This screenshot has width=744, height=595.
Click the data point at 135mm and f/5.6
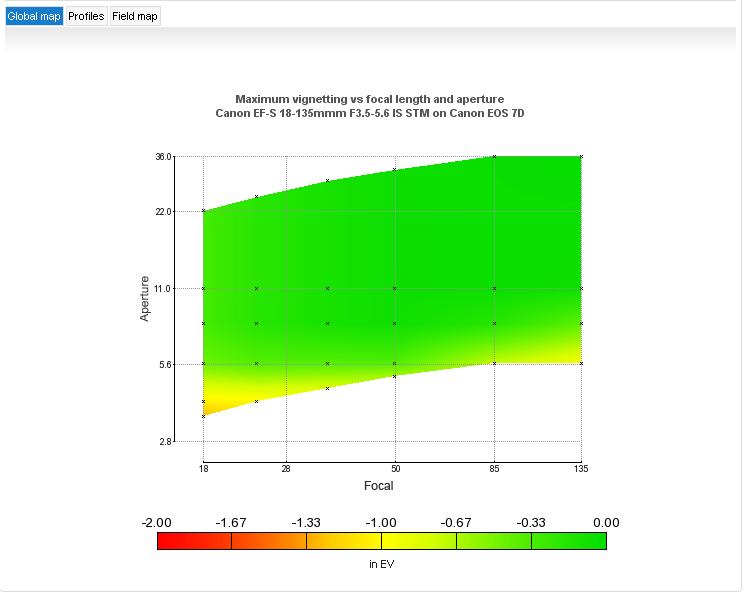point(581,364)
